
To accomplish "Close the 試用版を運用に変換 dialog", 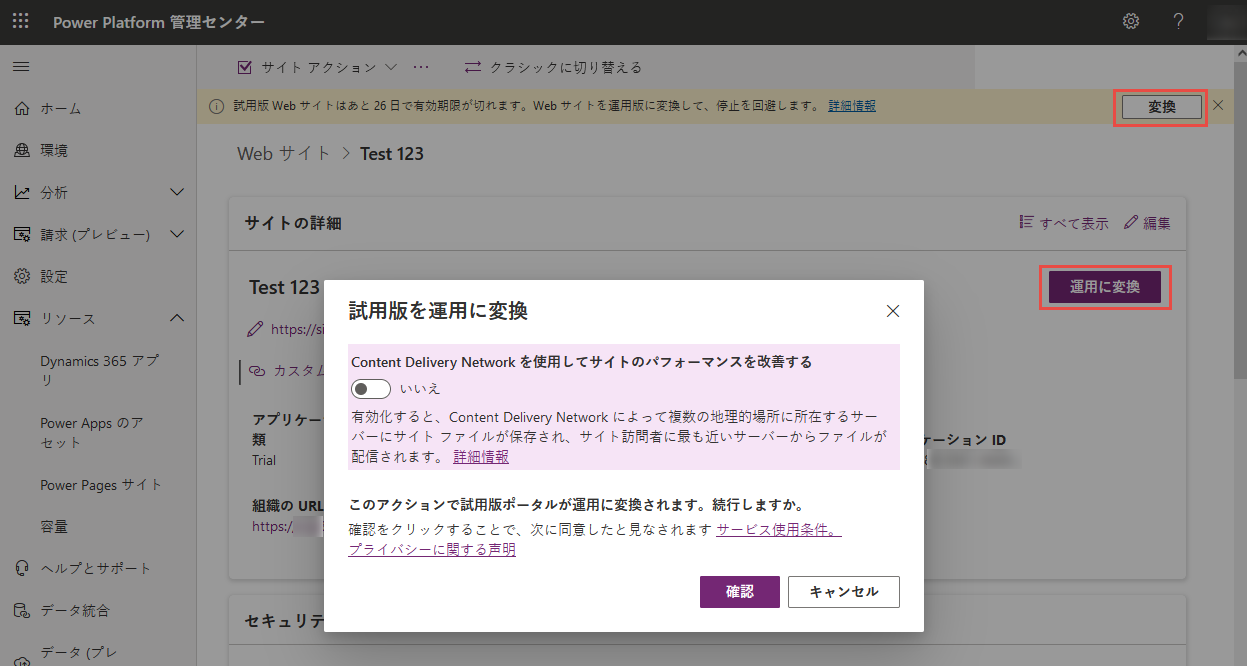I will pos(893,311).
